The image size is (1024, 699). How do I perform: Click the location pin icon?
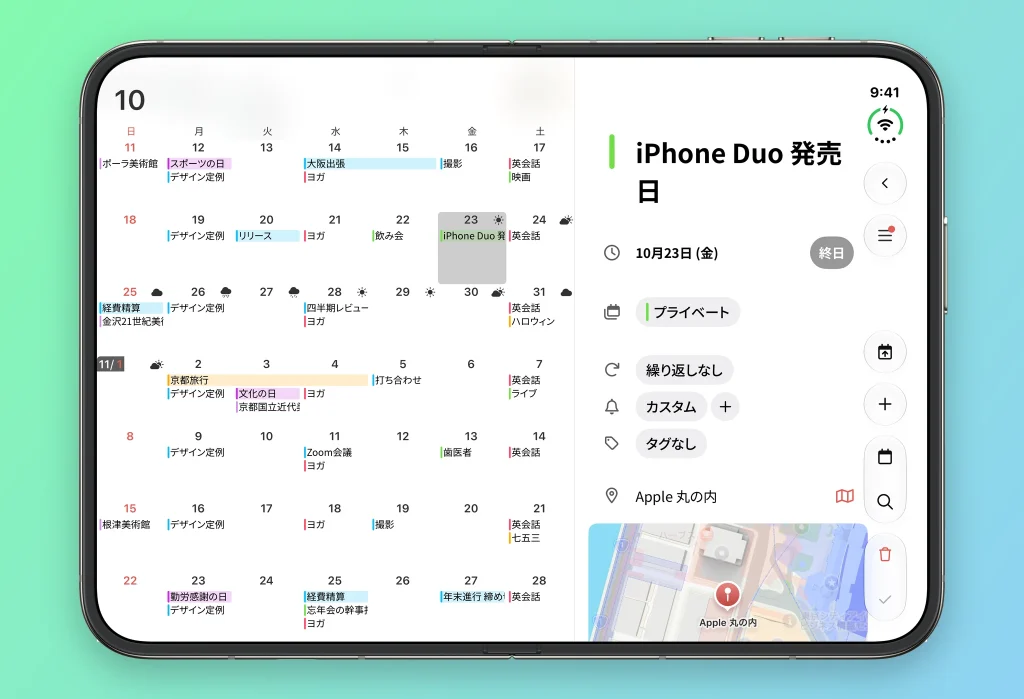(612, 496)
